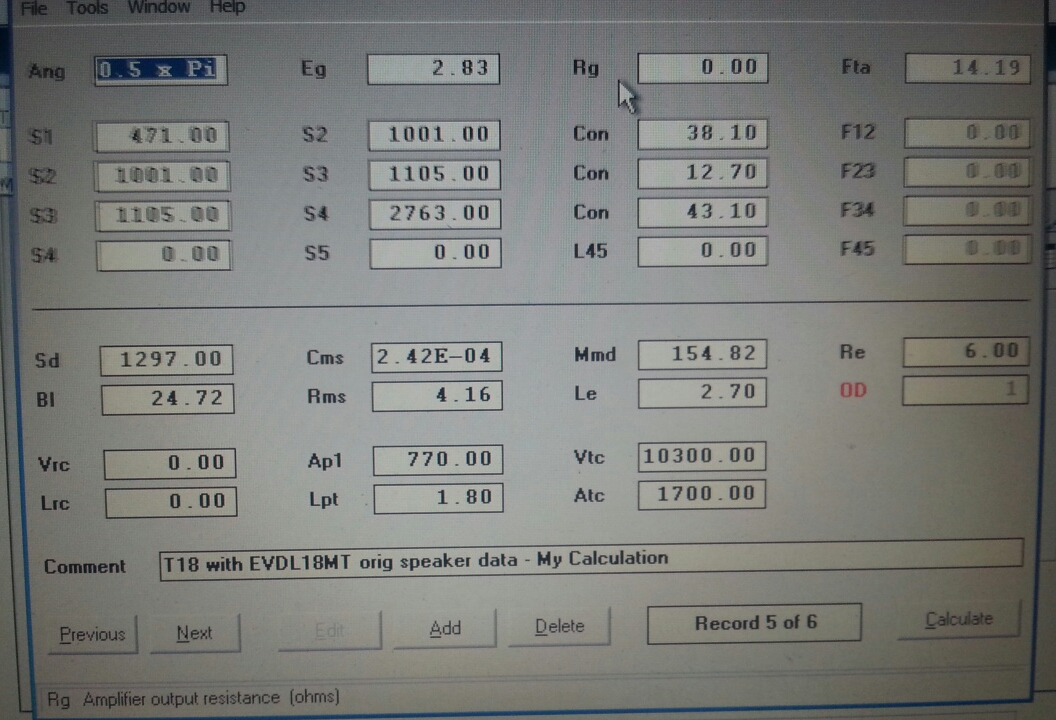Screen dimensions: 1056x720
Task: Edit the Comment text box
Action: (591, 560)
